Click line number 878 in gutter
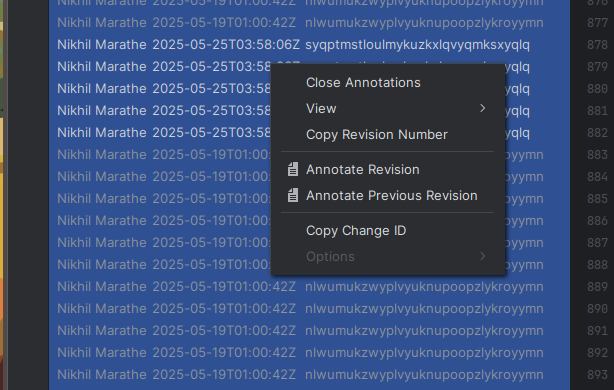 coord(598,45)
